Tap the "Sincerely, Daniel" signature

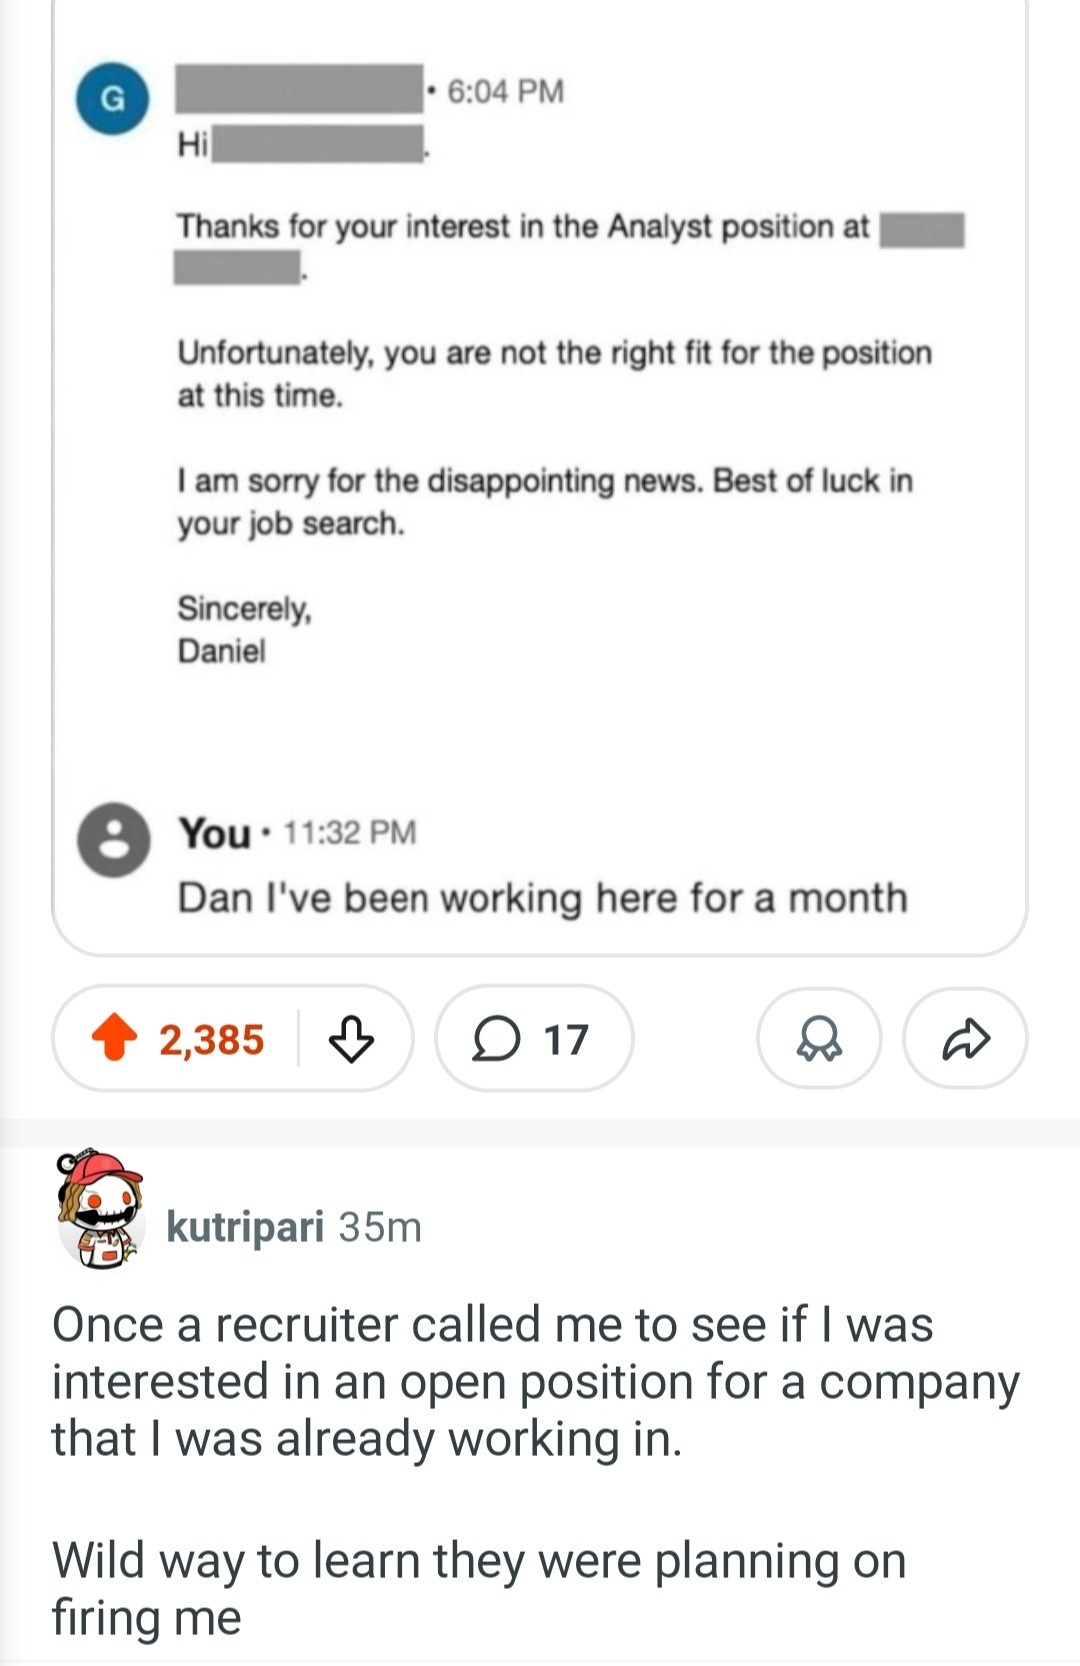click(244, 629)
